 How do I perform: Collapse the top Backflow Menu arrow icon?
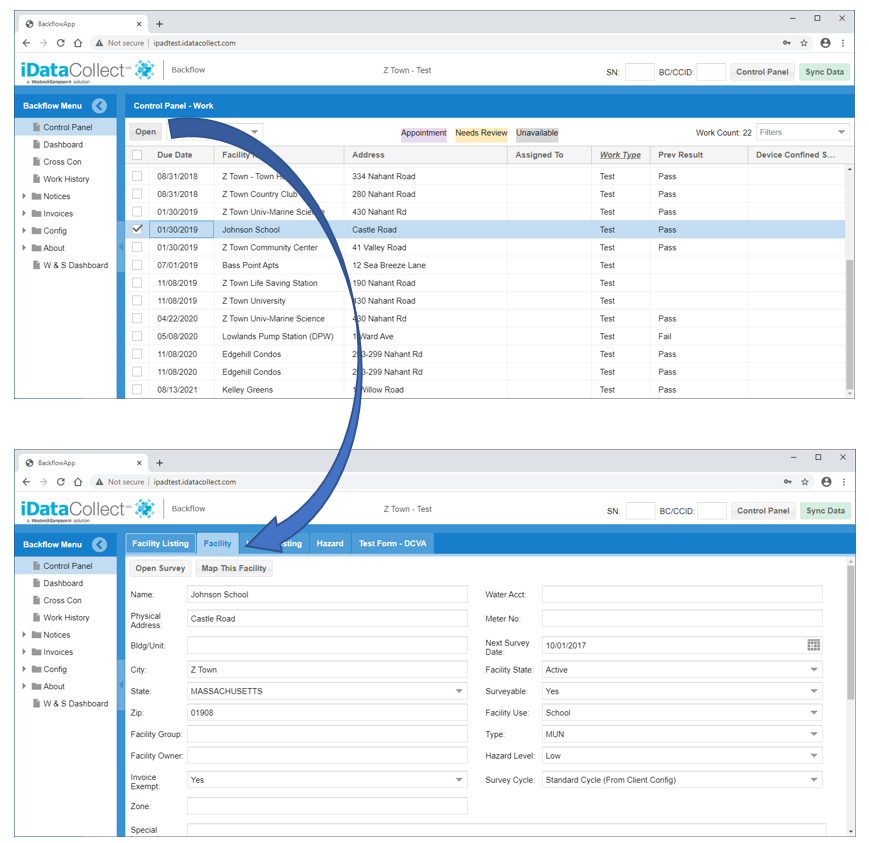click(x=100, y=106)
